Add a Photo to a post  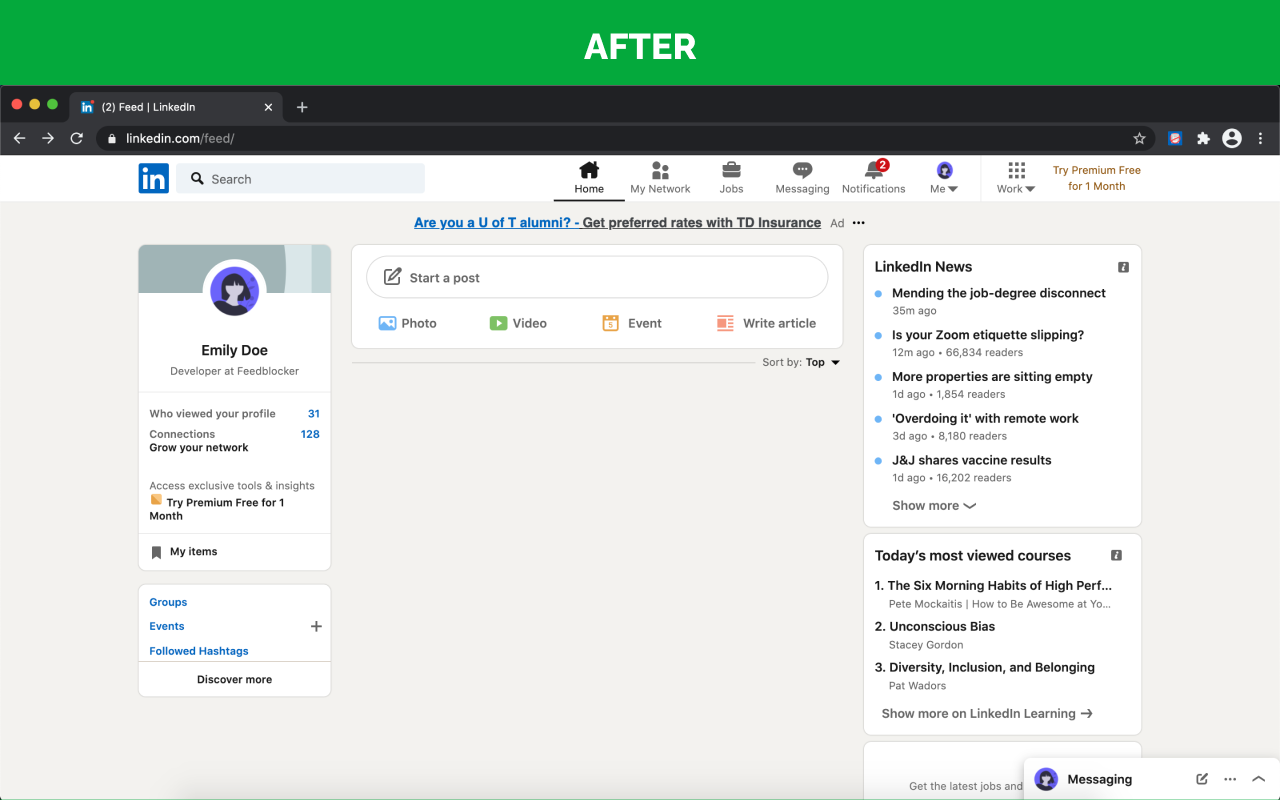click(x=407, y=323)
